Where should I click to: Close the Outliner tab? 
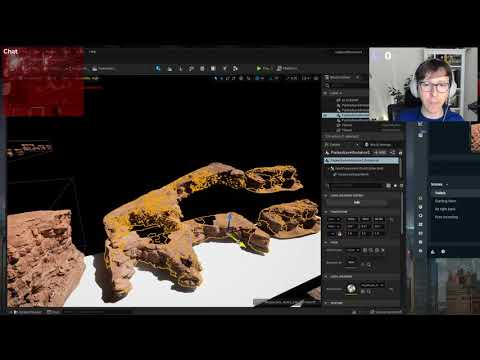(358, 77)
